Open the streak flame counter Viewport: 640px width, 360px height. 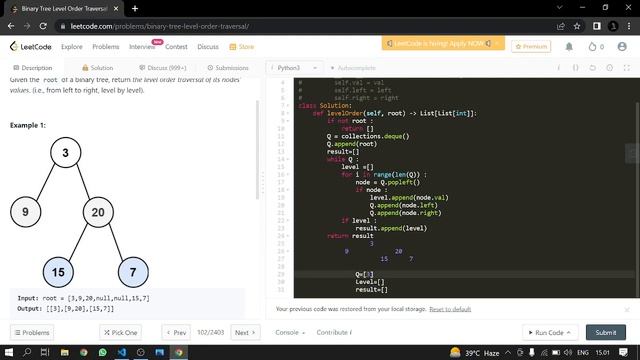coord(596,47)
